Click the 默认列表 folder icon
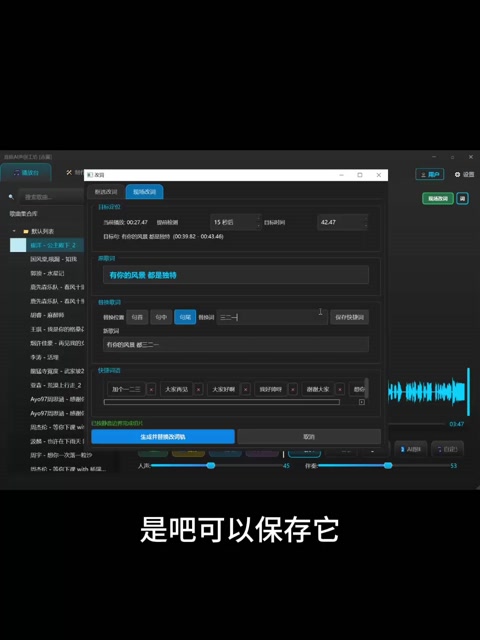480x640 pixels. (26, 231)
